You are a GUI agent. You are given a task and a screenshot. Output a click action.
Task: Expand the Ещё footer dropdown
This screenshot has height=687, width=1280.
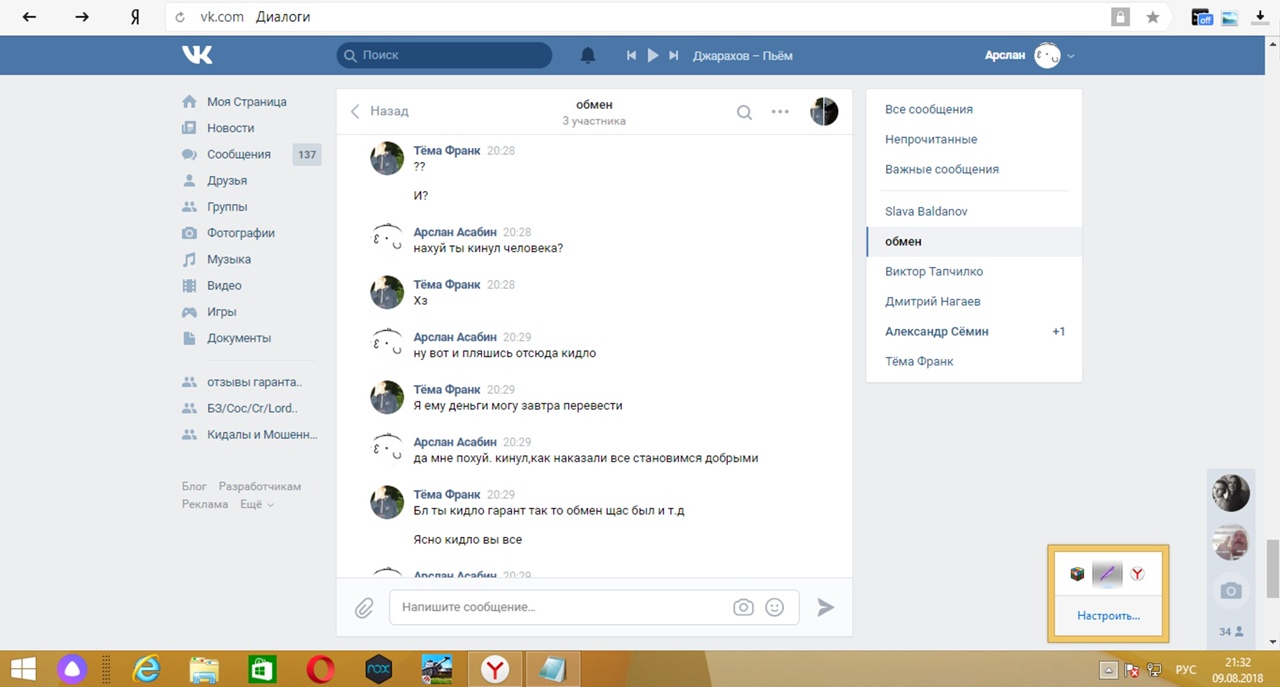click(x=256, y=505)
